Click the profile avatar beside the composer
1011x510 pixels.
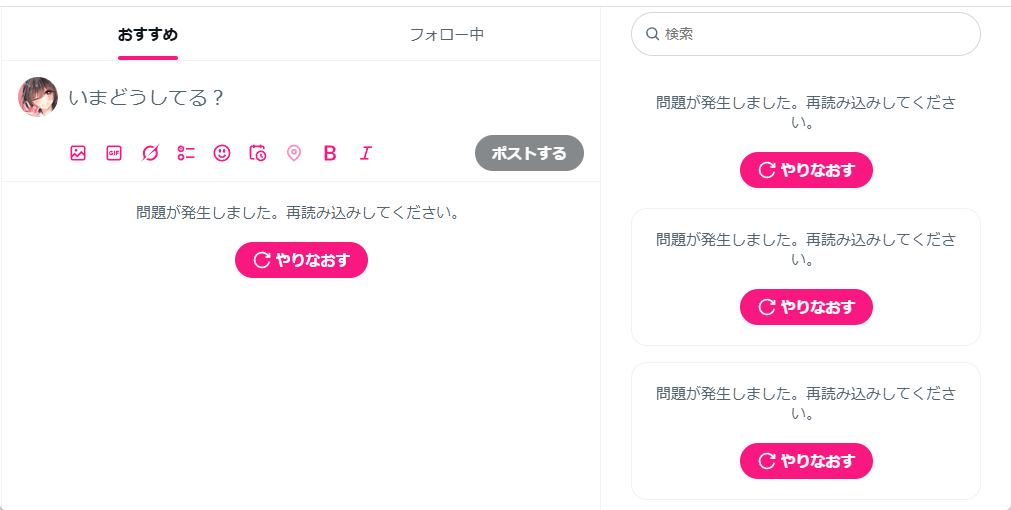tap(38, 97)
